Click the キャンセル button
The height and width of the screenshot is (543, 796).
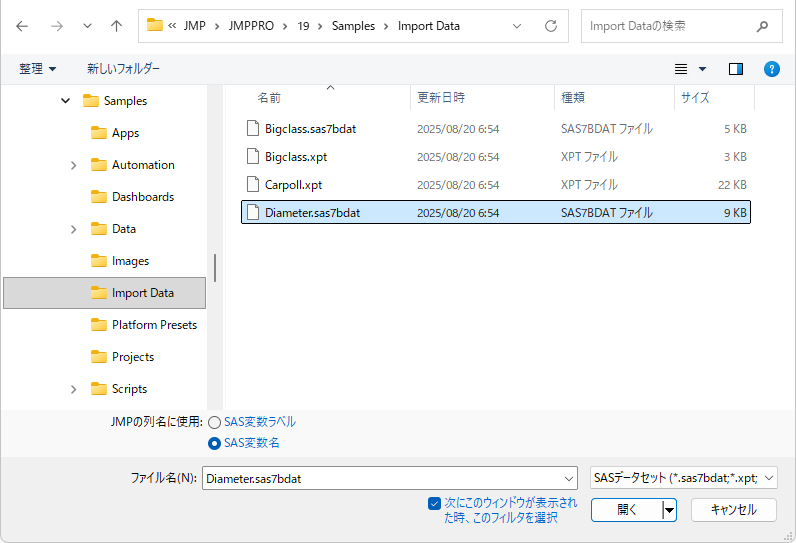pos(734,510)
